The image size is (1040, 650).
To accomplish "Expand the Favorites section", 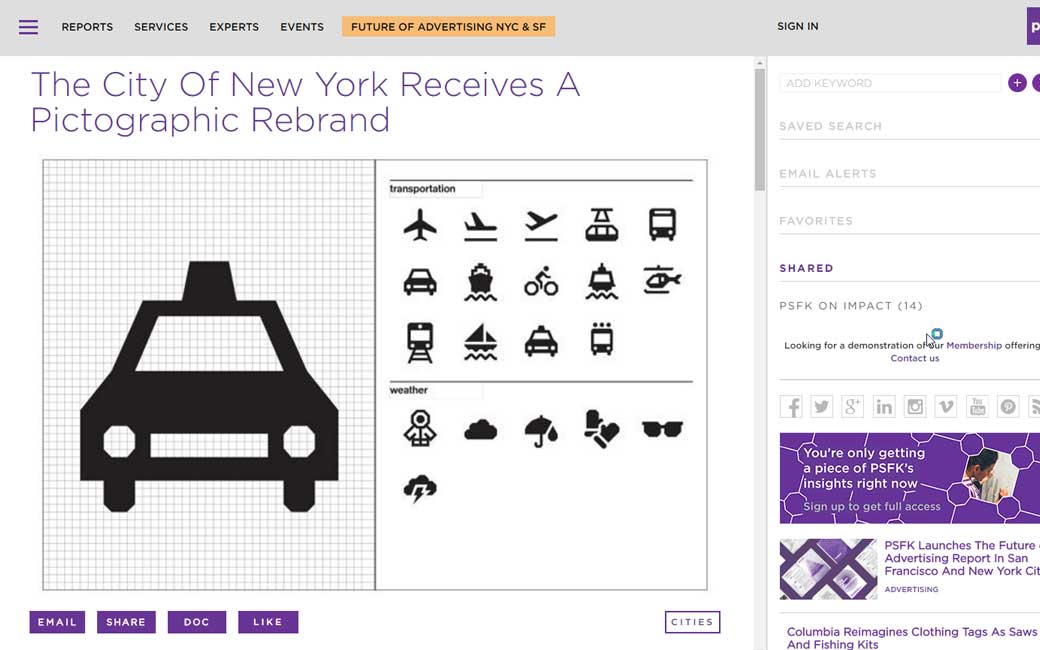I will pyautogui.click(x=816, y=221).
